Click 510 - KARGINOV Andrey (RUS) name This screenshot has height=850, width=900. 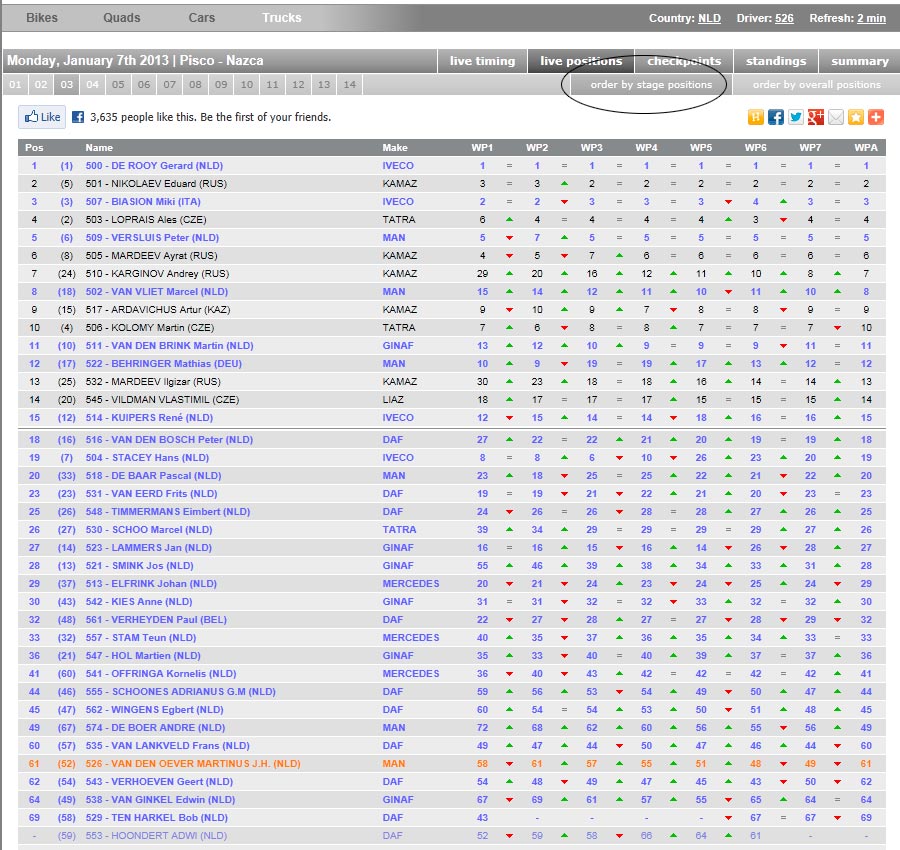point(157,274)
